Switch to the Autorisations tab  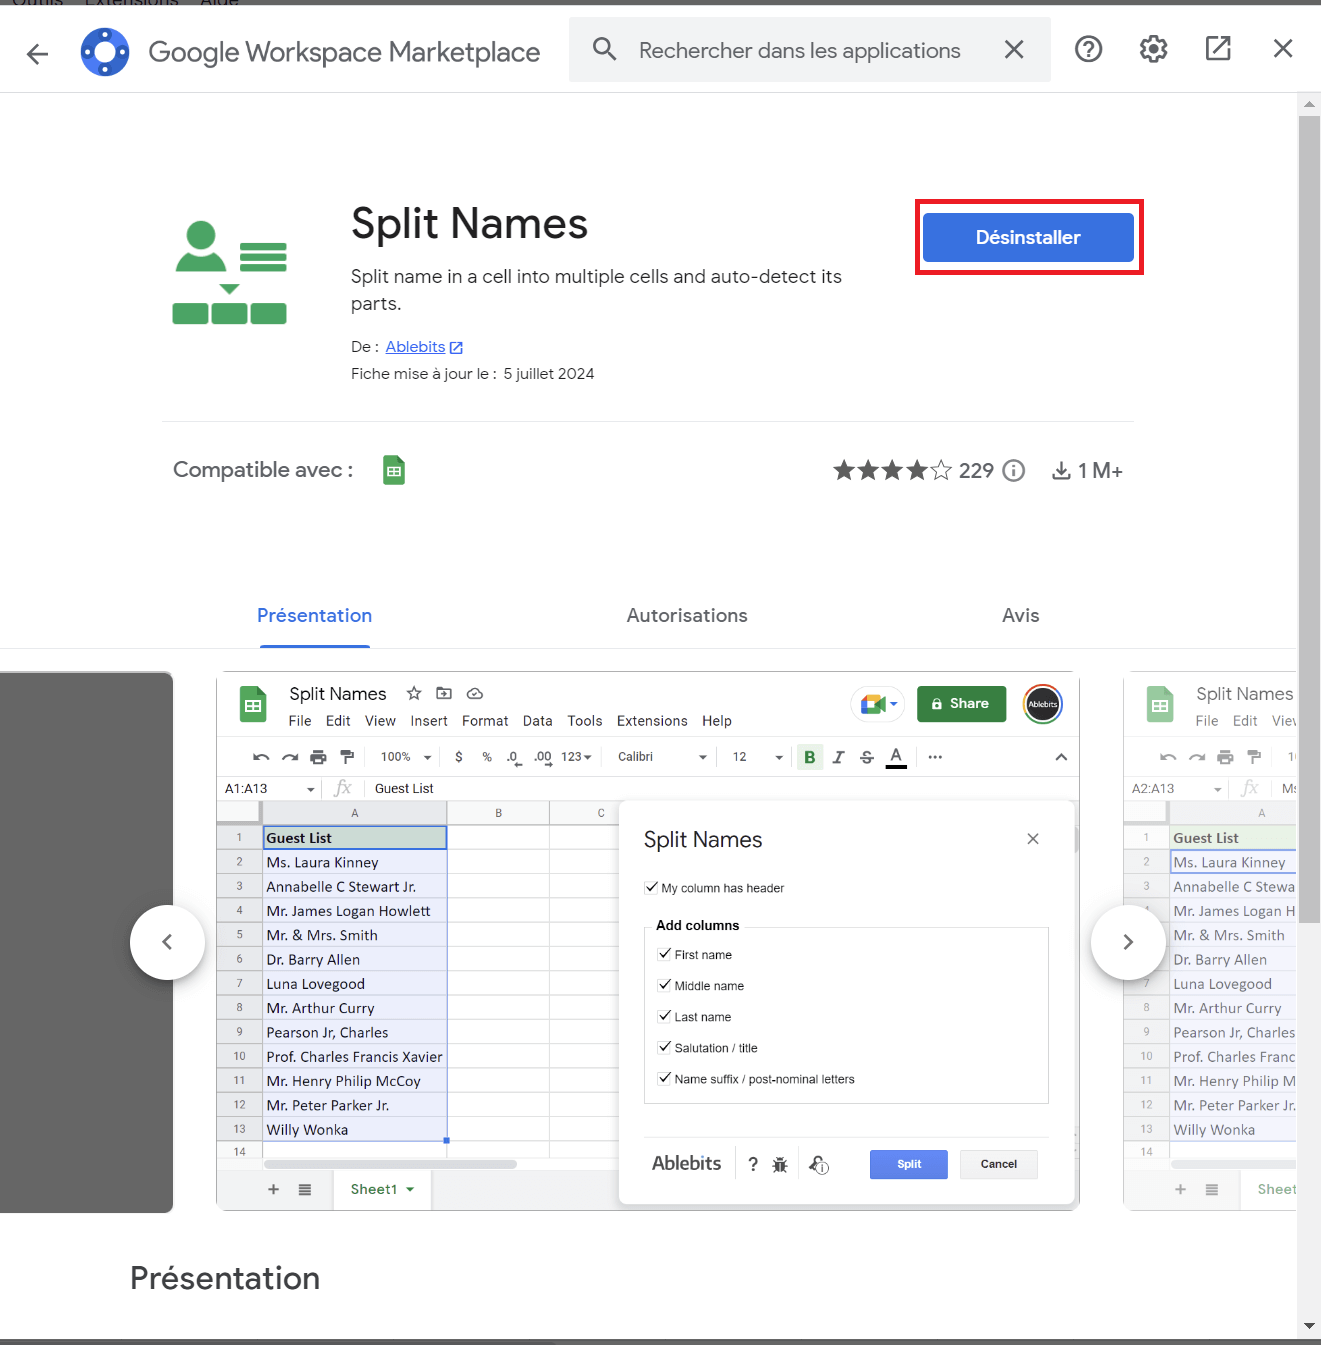(687, 616)
